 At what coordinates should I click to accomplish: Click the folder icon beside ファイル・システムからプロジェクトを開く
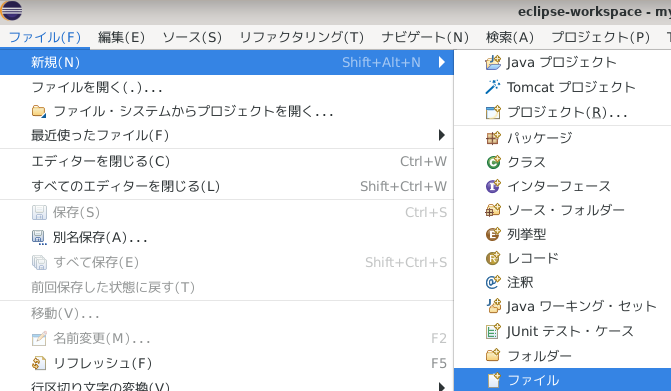click(x=39, y=111)
